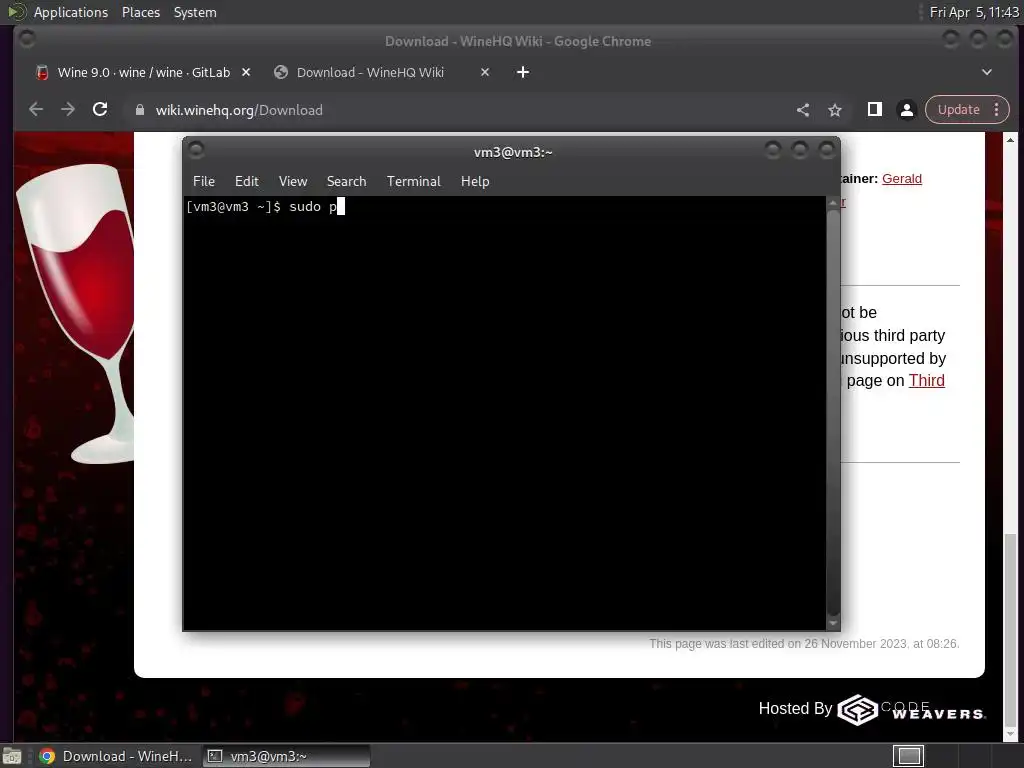Click terminal window menu button at title left
The image size is (1024, 768).
[196, 150]
